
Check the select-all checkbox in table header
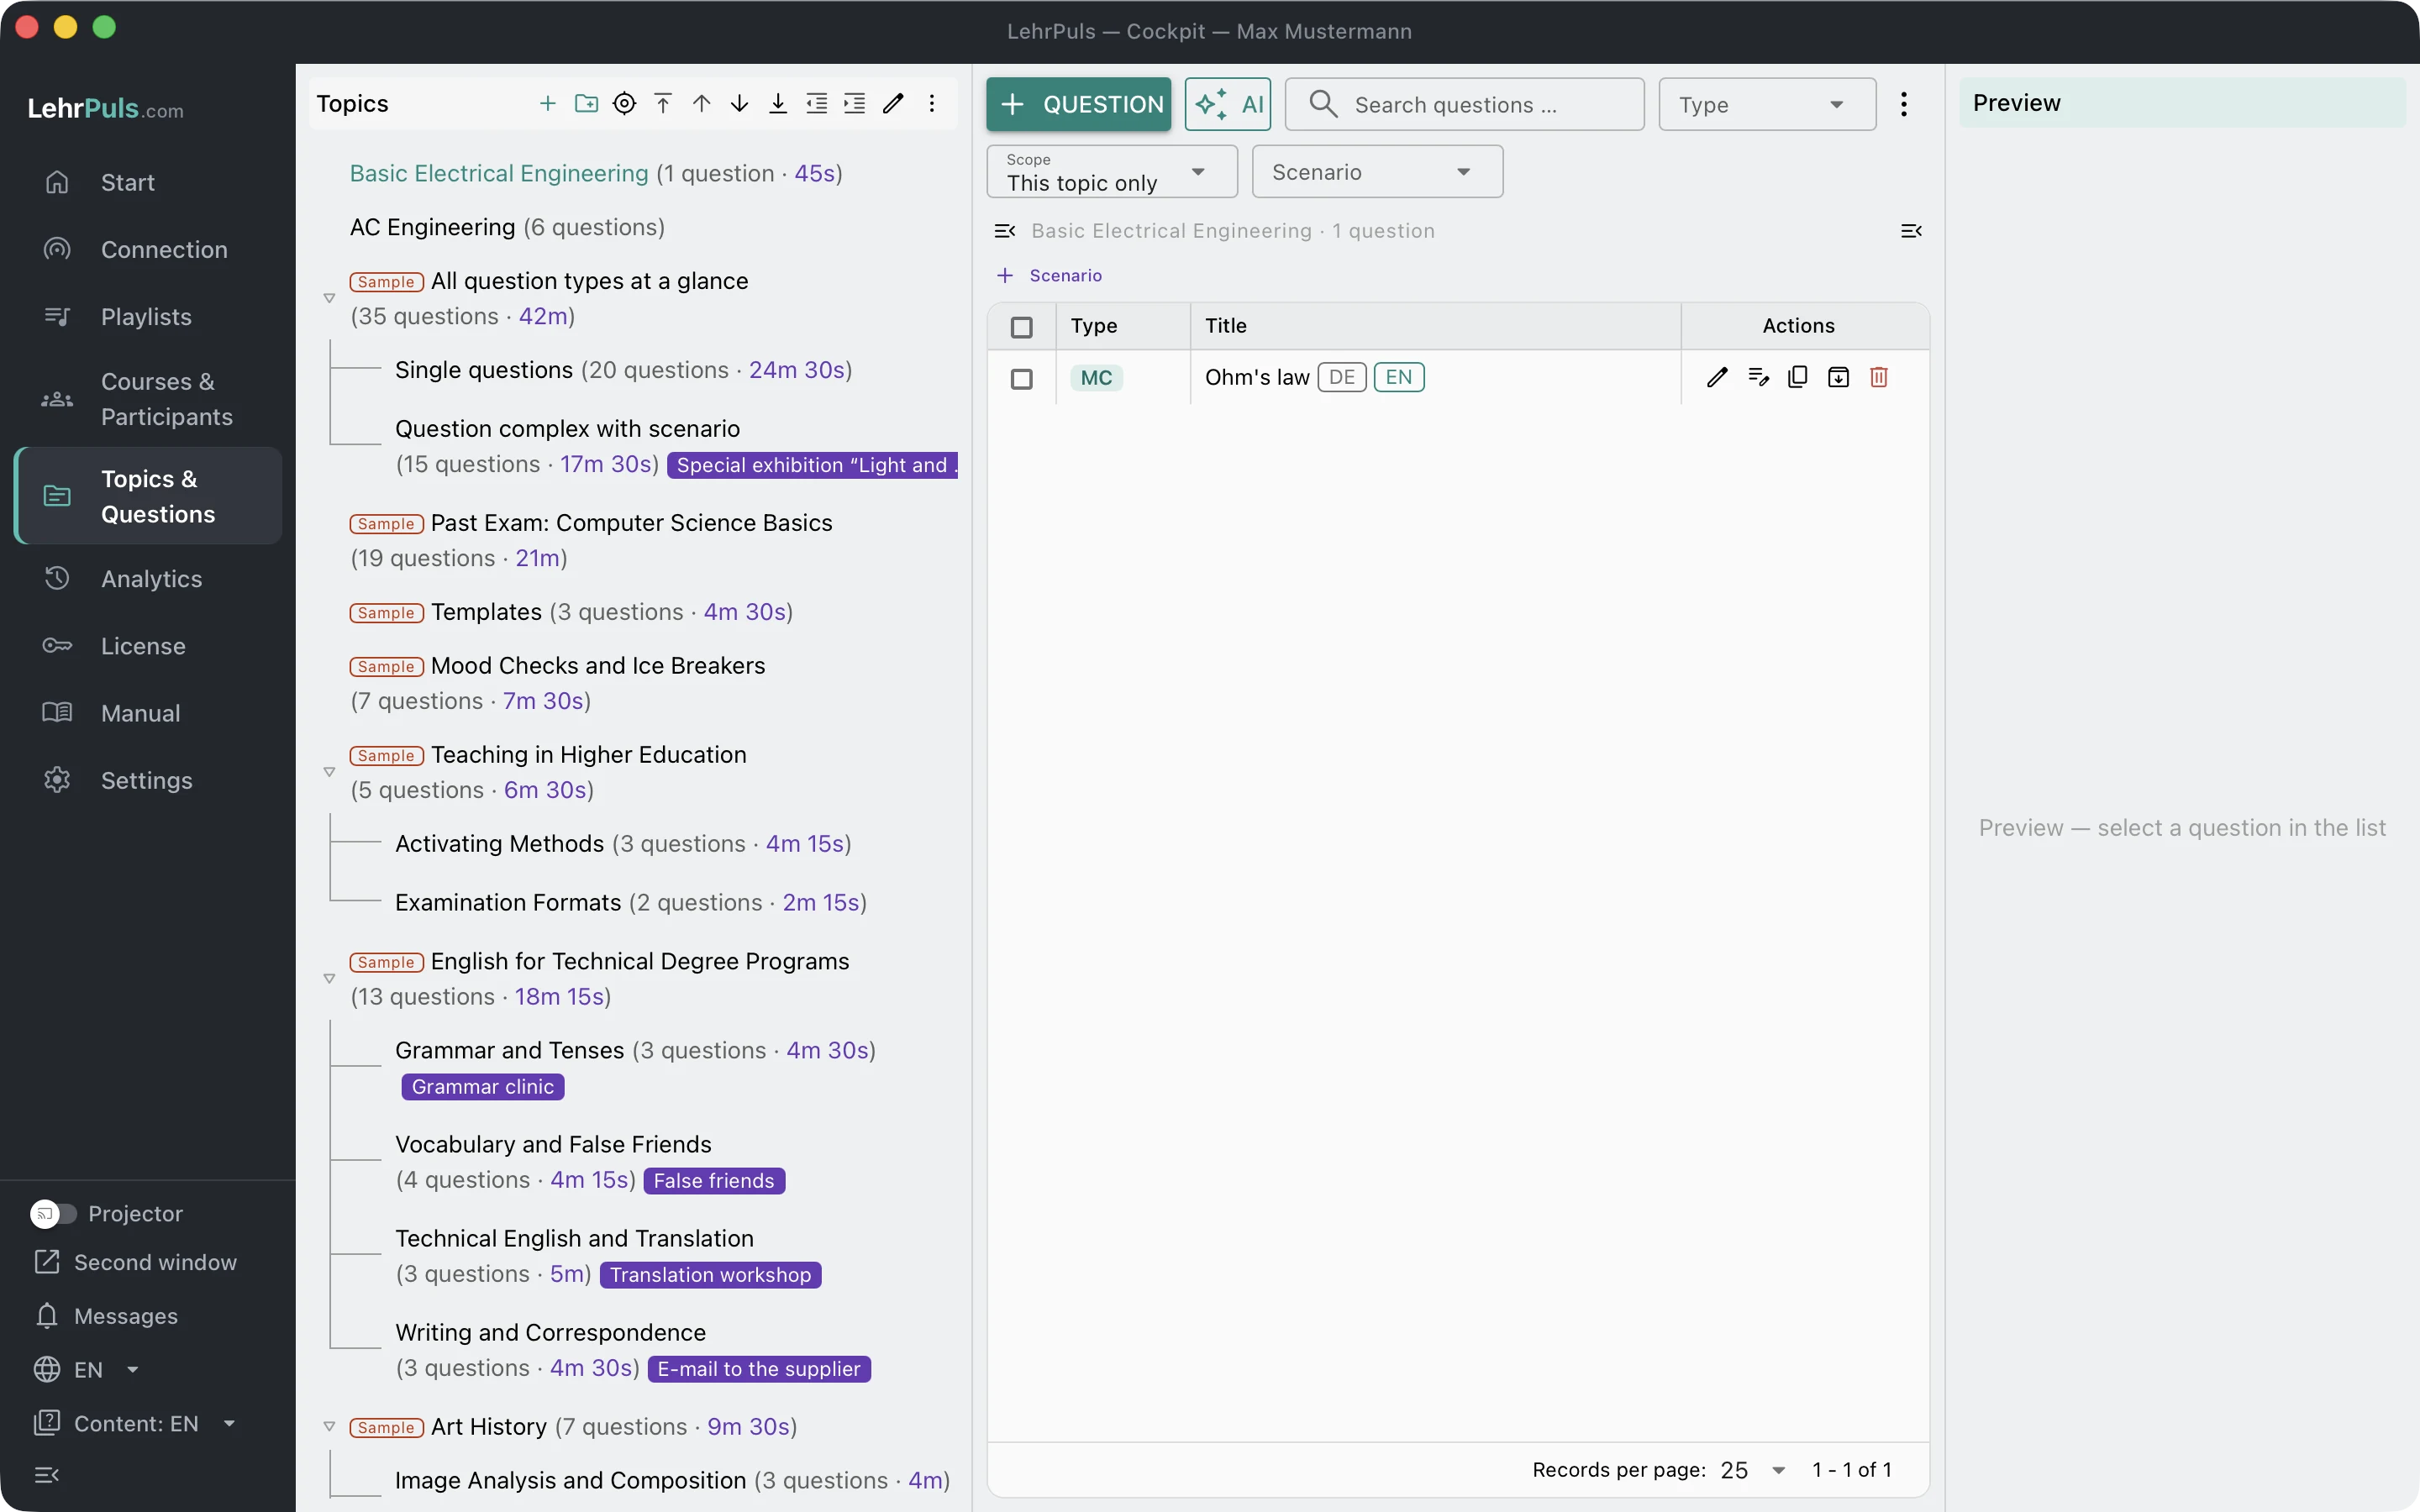click(1021, 327)
